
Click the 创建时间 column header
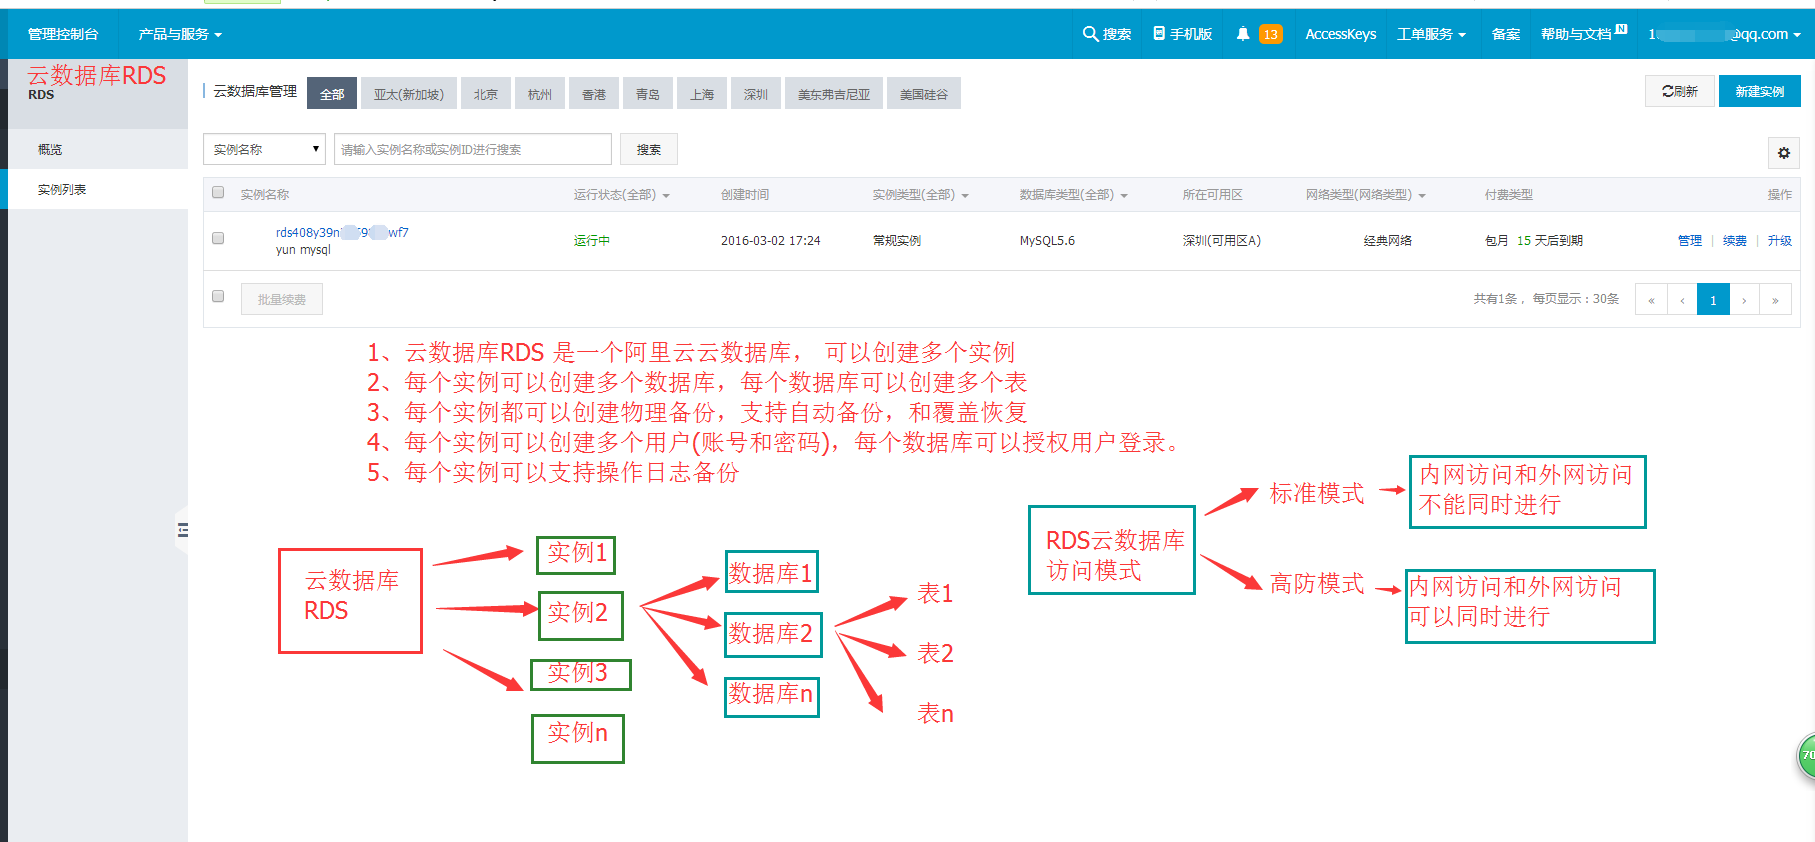(745, 195)
